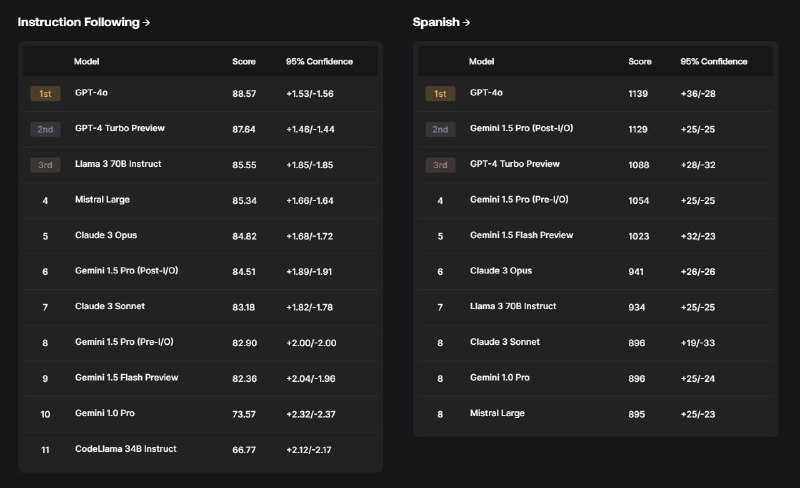800x488 pixels.
Task: Click the 1st place badge in Instruction Following
Action: tap(45, 94)
